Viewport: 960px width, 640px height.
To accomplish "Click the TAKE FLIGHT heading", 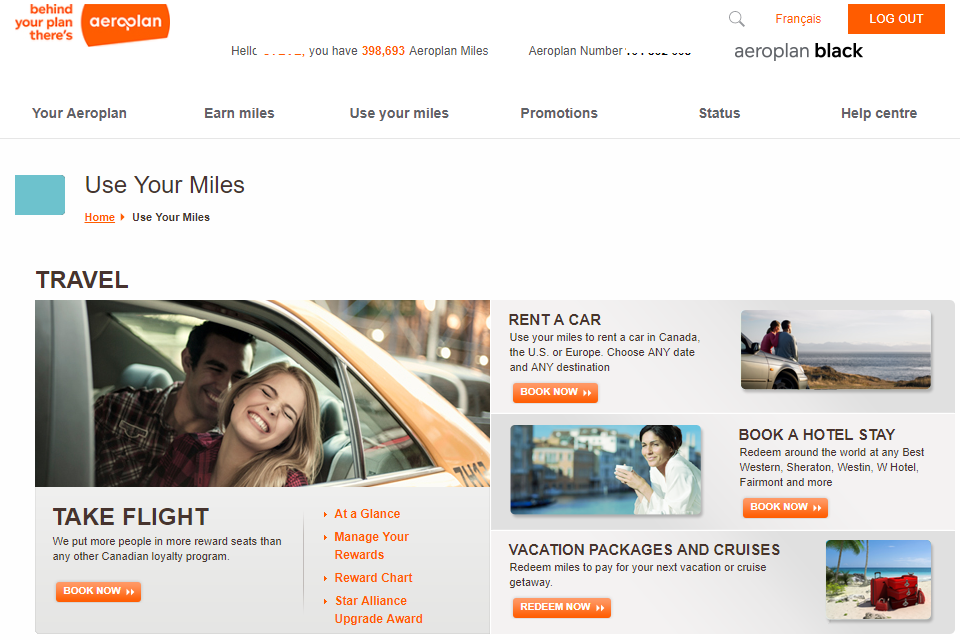I will coord(131,517).
